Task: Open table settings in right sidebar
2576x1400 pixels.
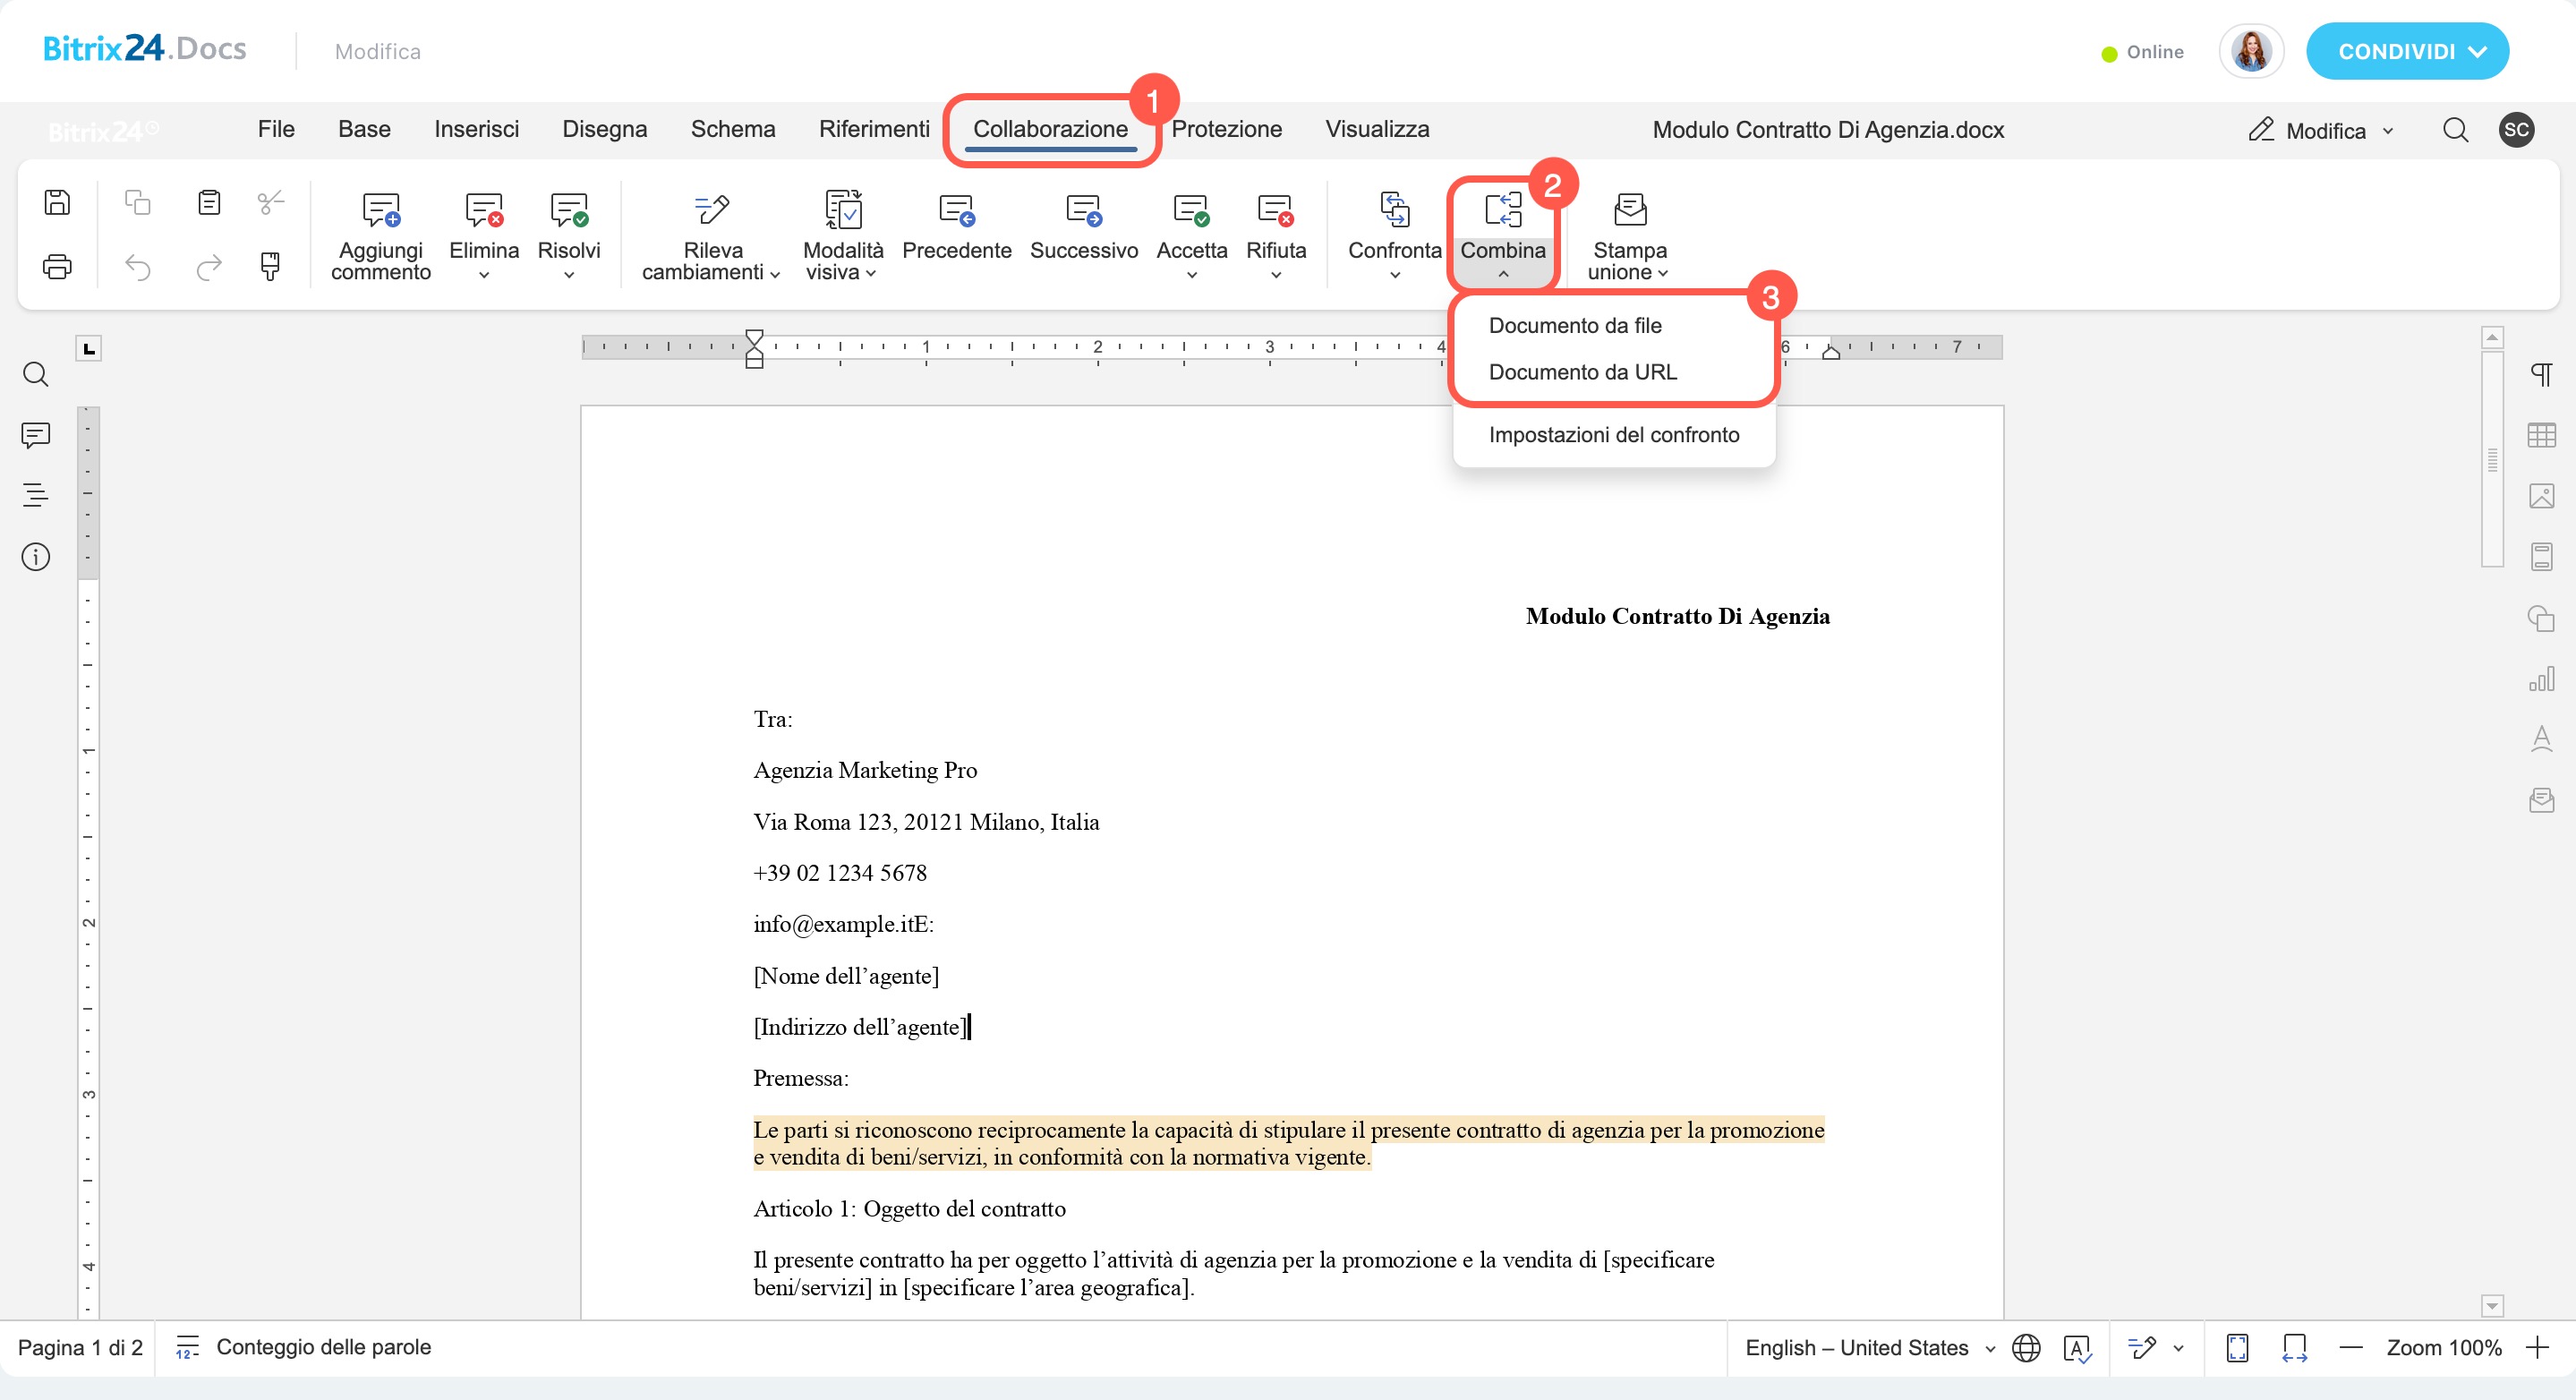Action: coord(2541,435)
